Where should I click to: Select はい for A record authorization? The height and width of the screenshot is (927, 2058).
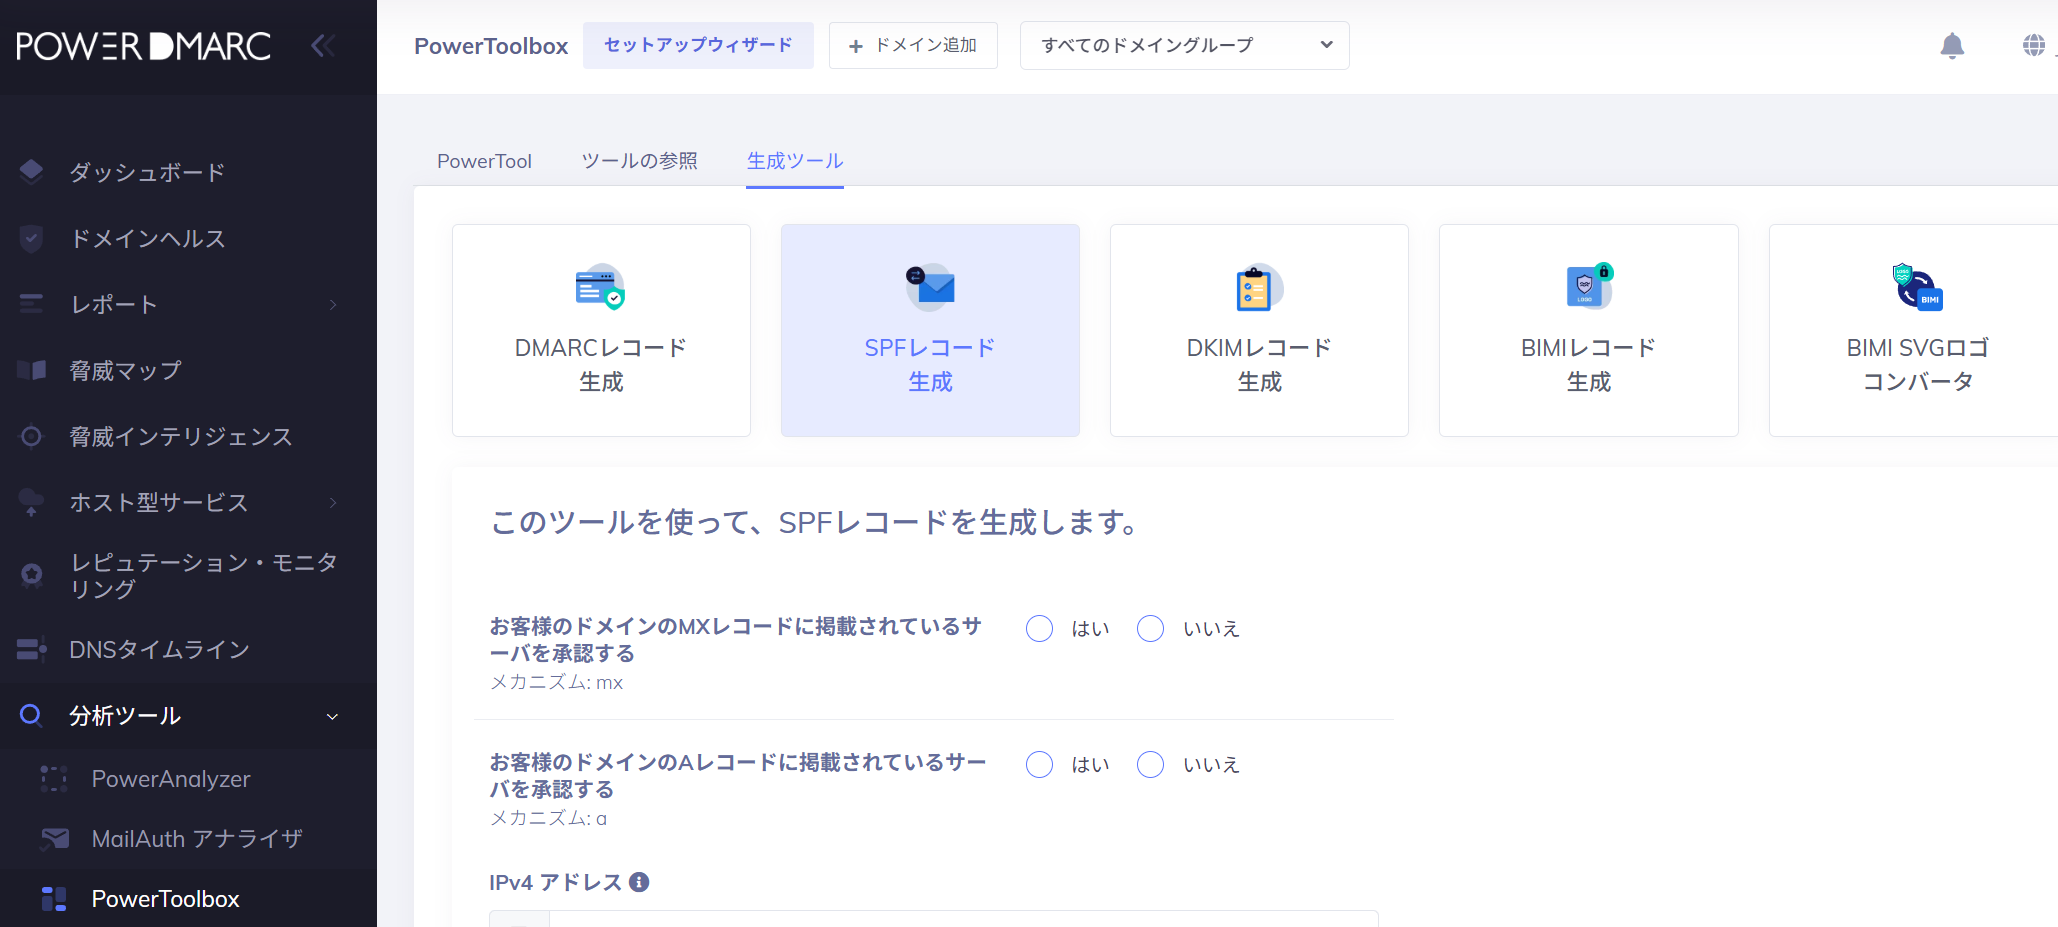point(1039,764)
